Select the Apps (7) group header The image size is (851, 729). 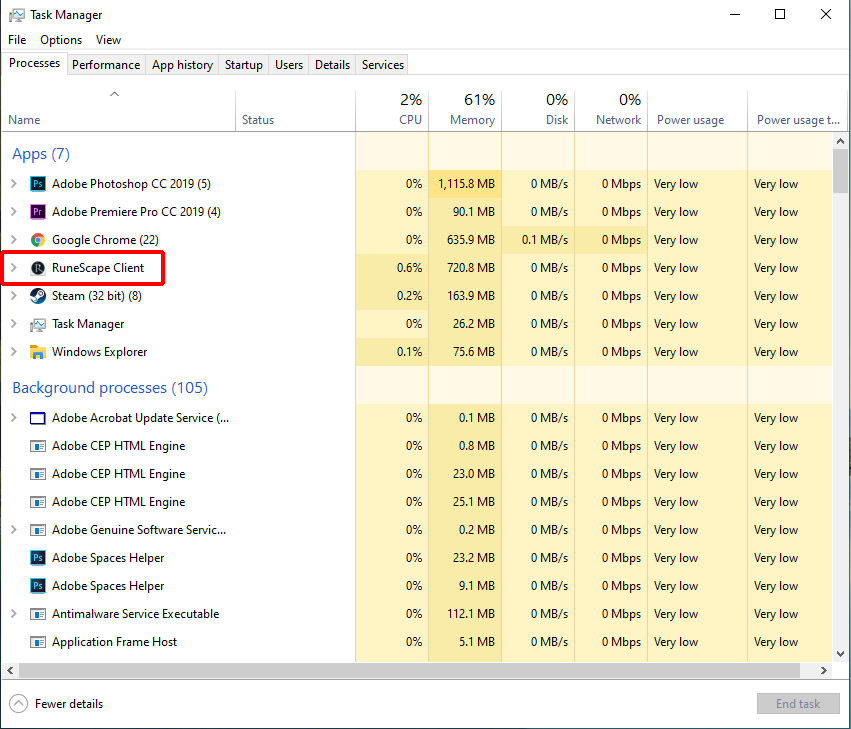pos(41,154)
